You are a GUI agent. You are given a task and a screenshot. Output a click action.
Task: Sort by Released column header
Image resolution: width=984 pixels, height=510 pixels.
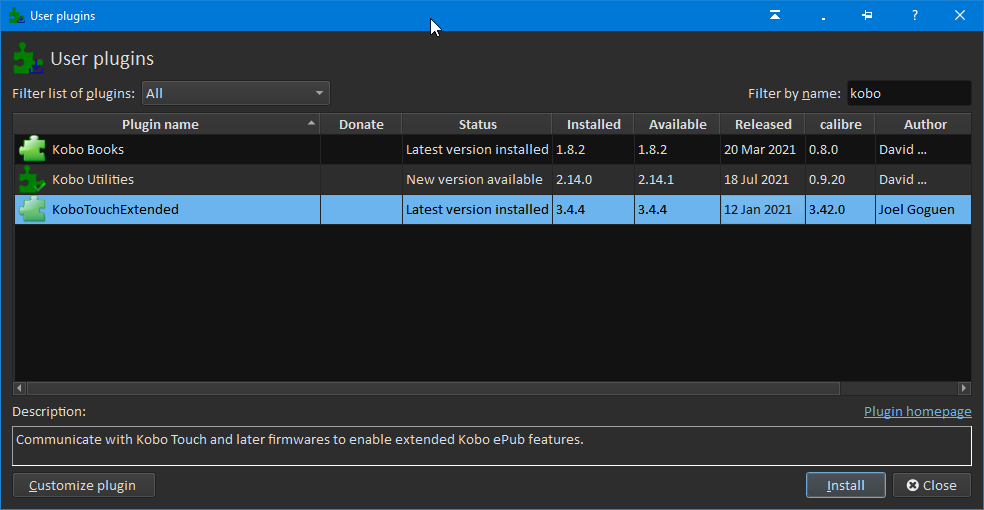tap(762, 124)
